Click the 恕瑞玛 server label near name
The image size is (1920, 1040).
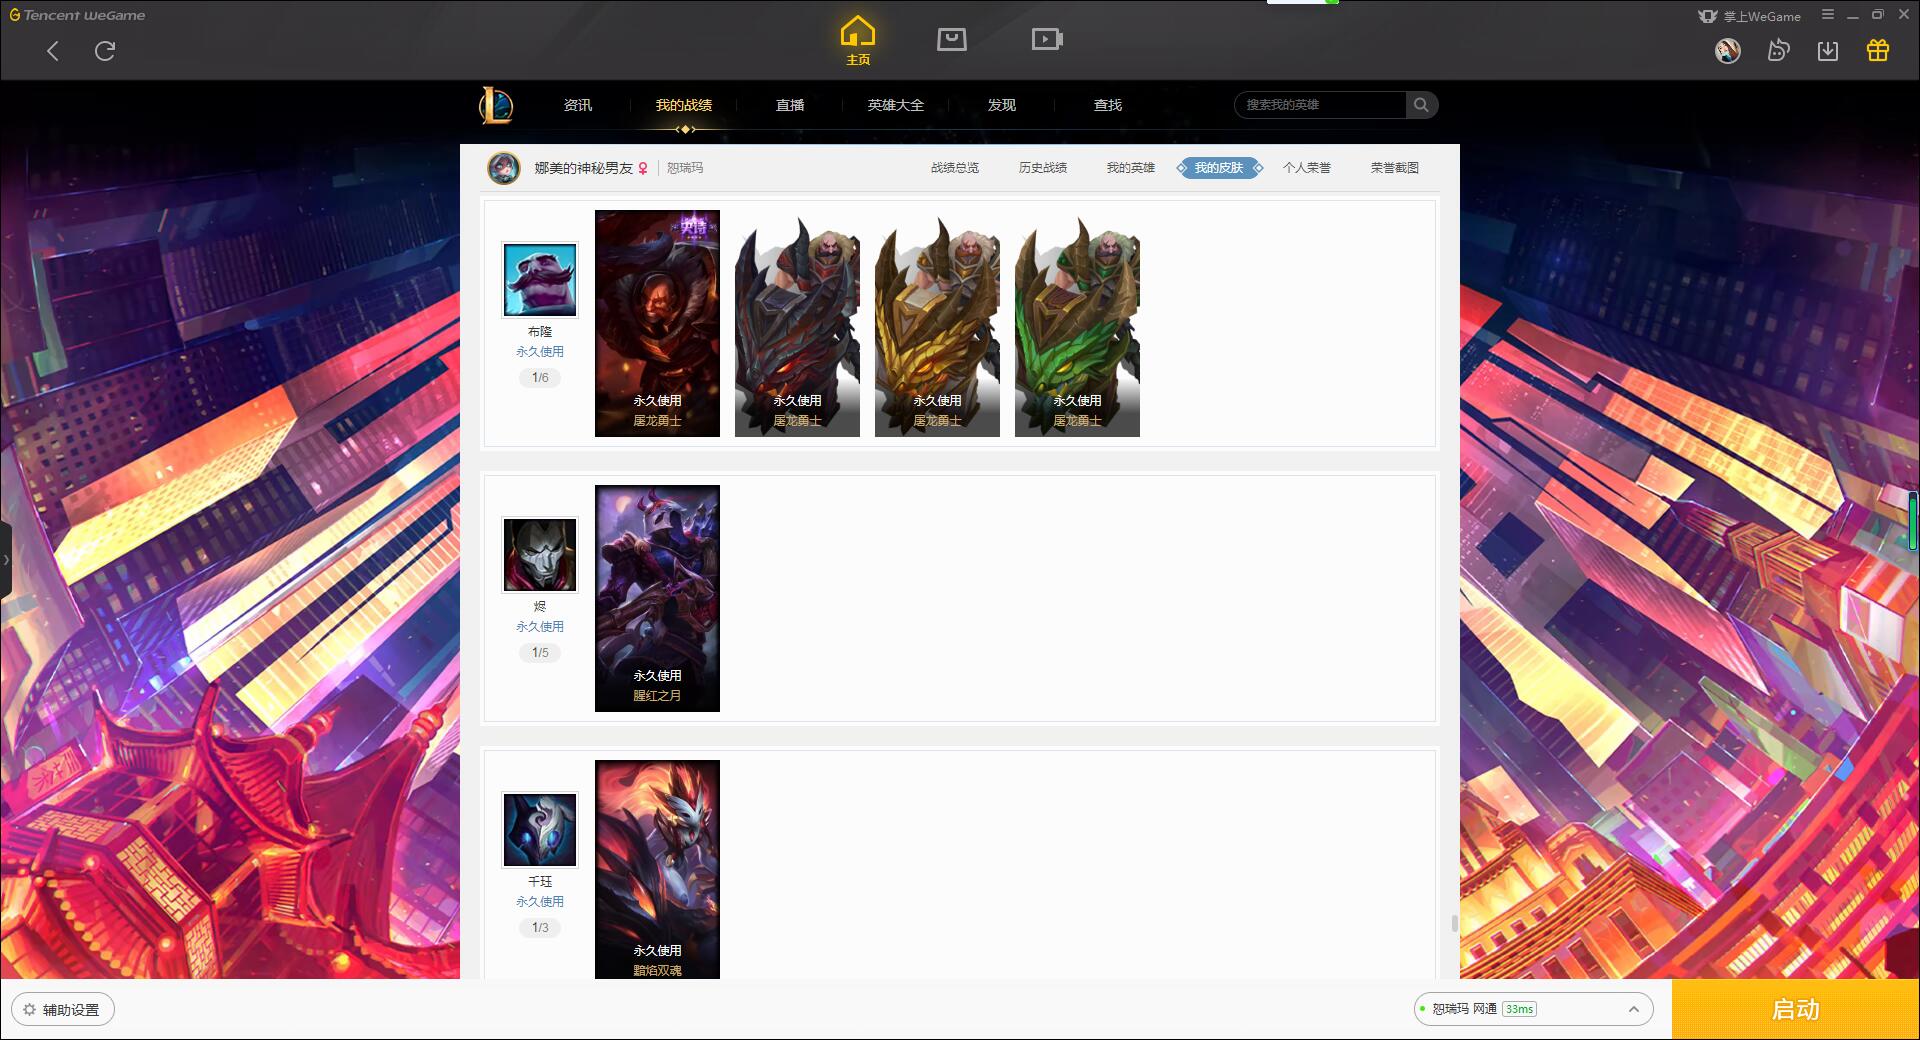685,168
